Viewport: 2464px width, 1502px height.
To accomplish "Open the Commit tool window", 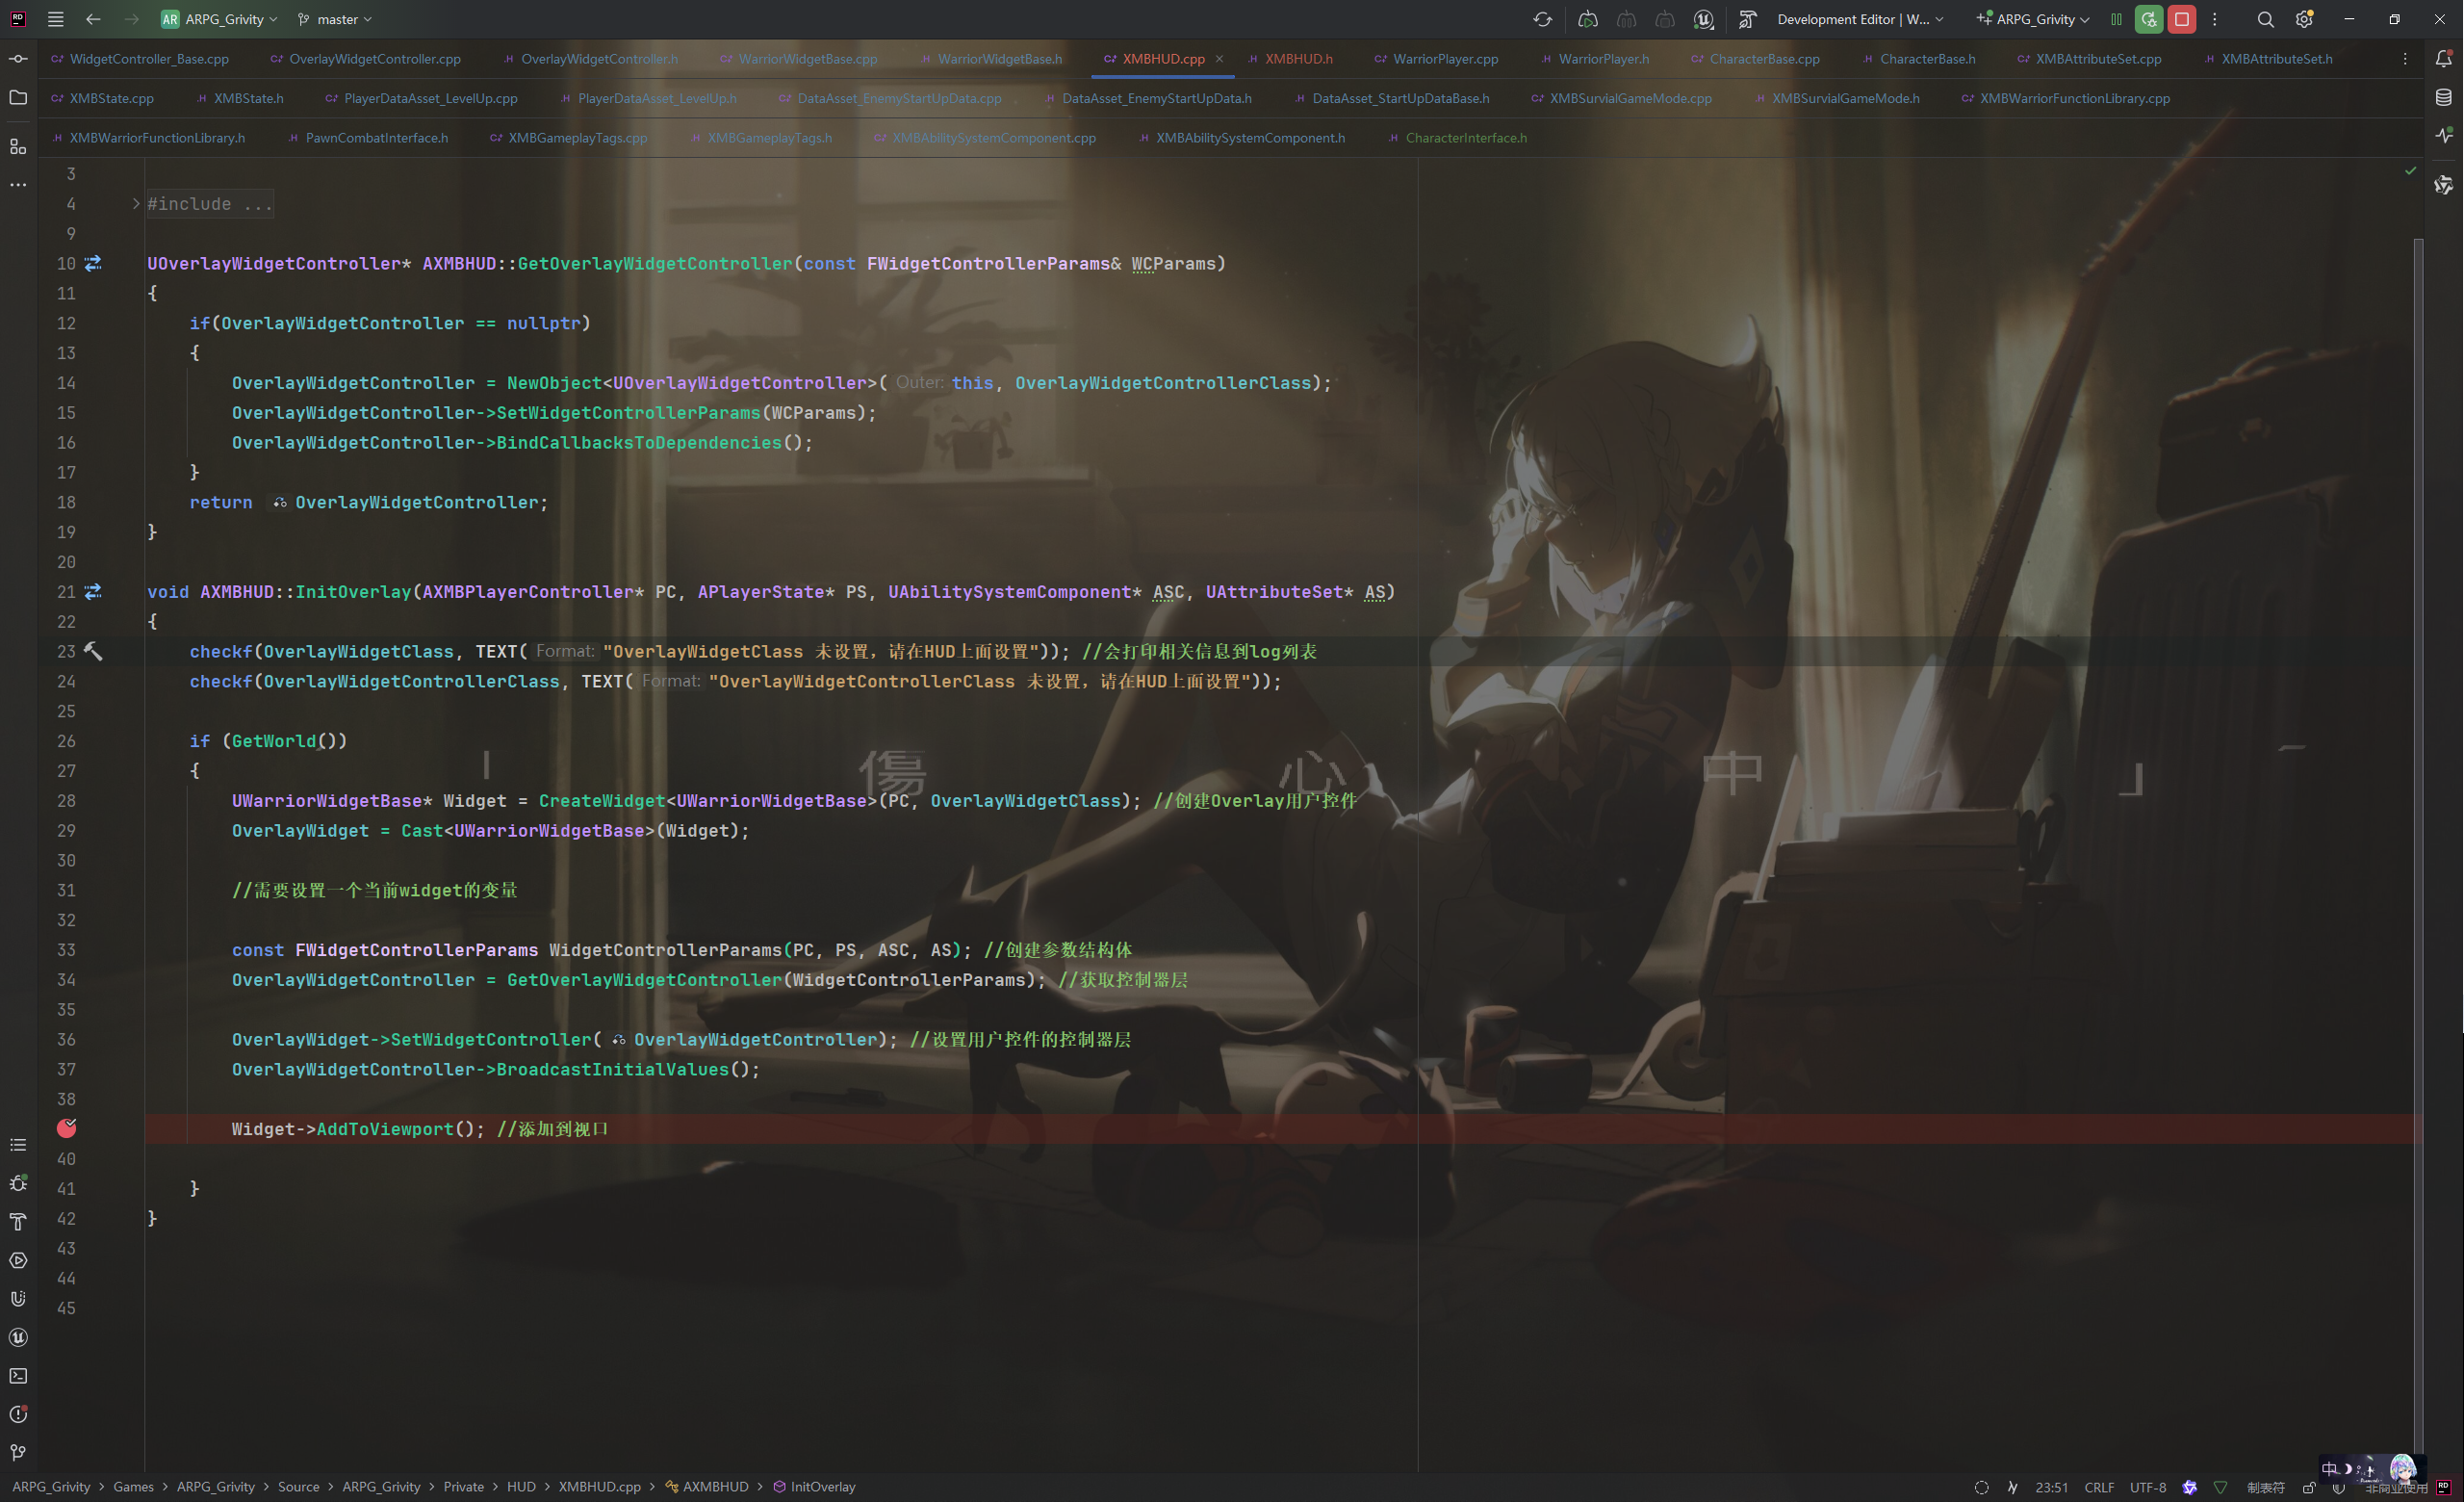I will click(x=18, y=59).
